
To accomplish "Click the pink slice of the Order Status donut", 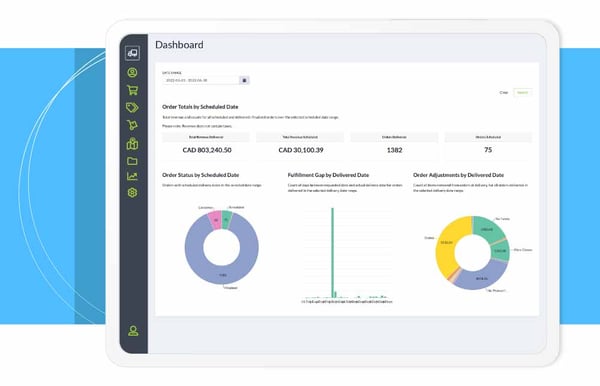I will coord(215,220).
